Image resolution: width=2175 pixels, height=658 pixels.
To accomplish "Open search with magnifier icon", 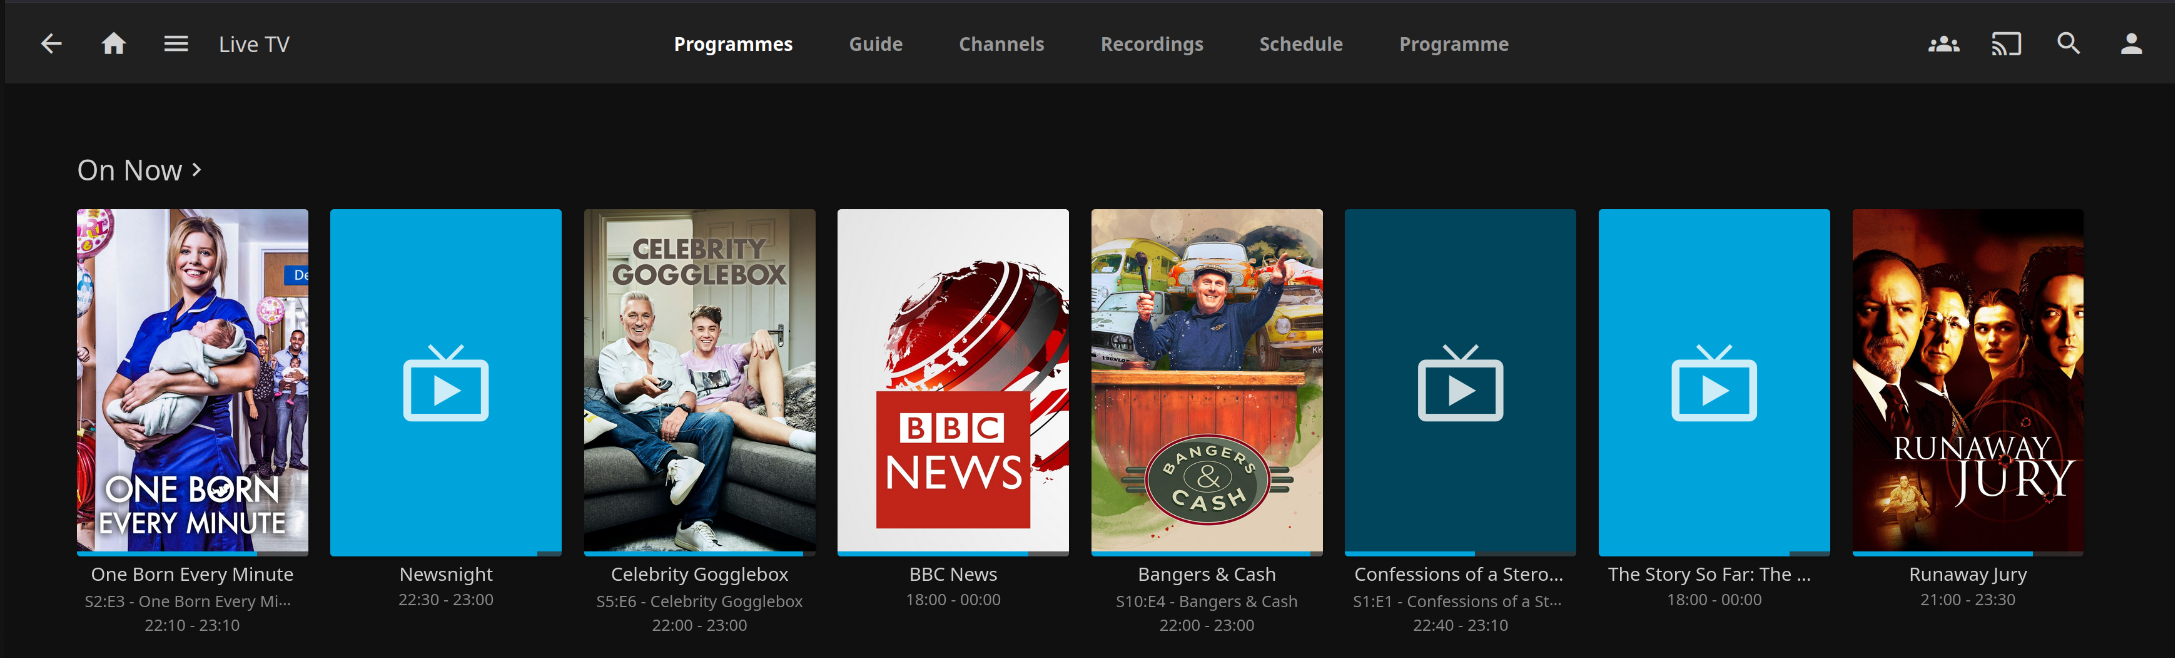I will (x=2068, y=44).
